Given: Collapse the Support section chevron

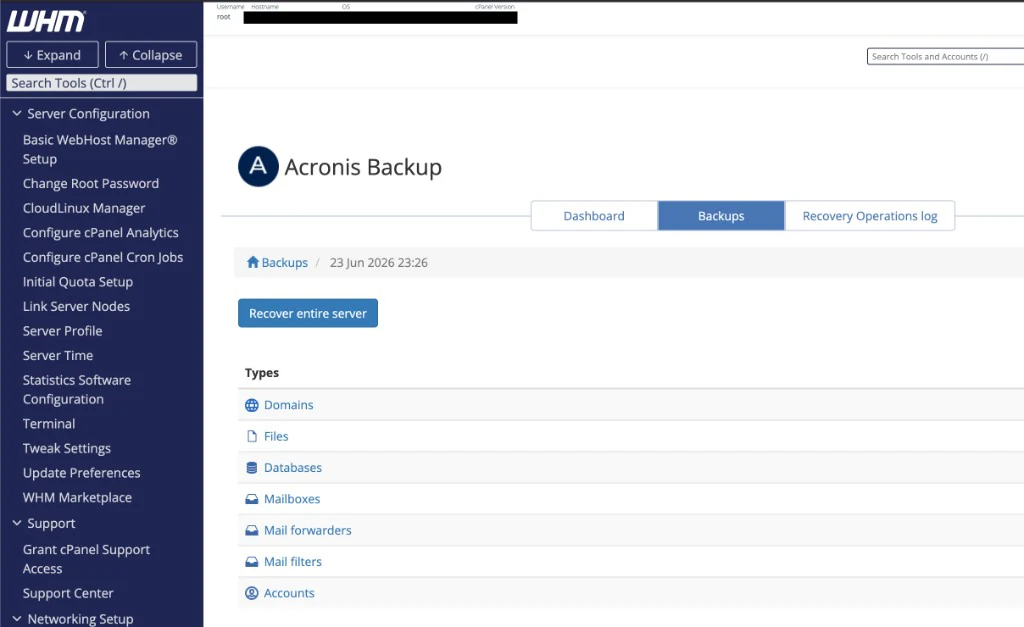Looking at the screenshot, I should click(x=17, y=523).
